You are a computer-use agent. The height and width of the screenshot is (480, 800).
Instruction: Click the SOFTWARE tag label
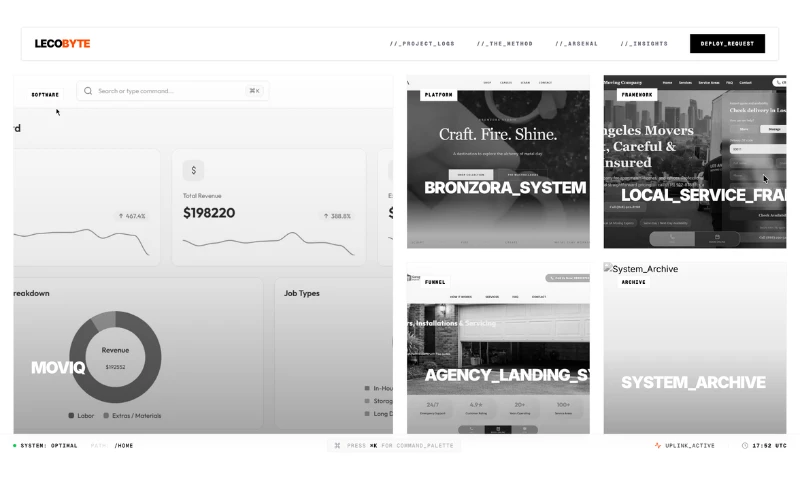pos(45,94)
